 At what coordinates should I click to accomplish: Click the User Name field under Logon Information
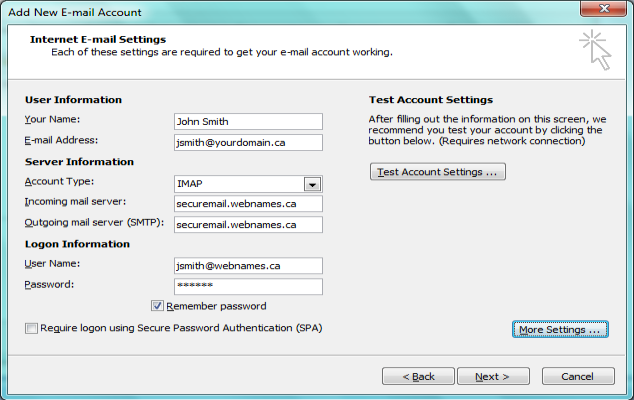pos(248,266)
